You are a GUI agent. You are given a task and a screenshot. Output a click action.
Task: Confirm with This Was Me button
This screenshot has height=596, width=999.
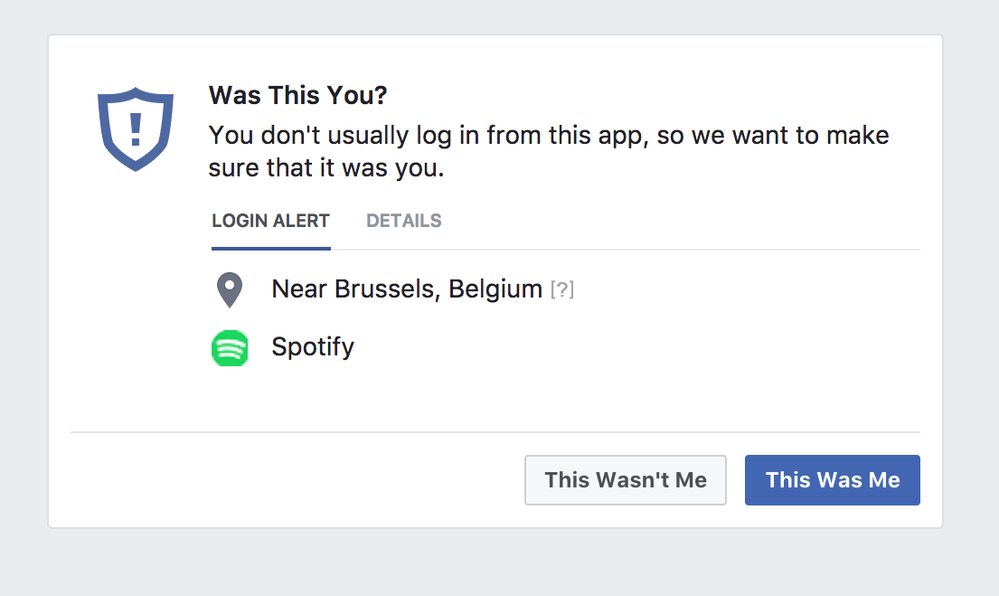(832, 480)
